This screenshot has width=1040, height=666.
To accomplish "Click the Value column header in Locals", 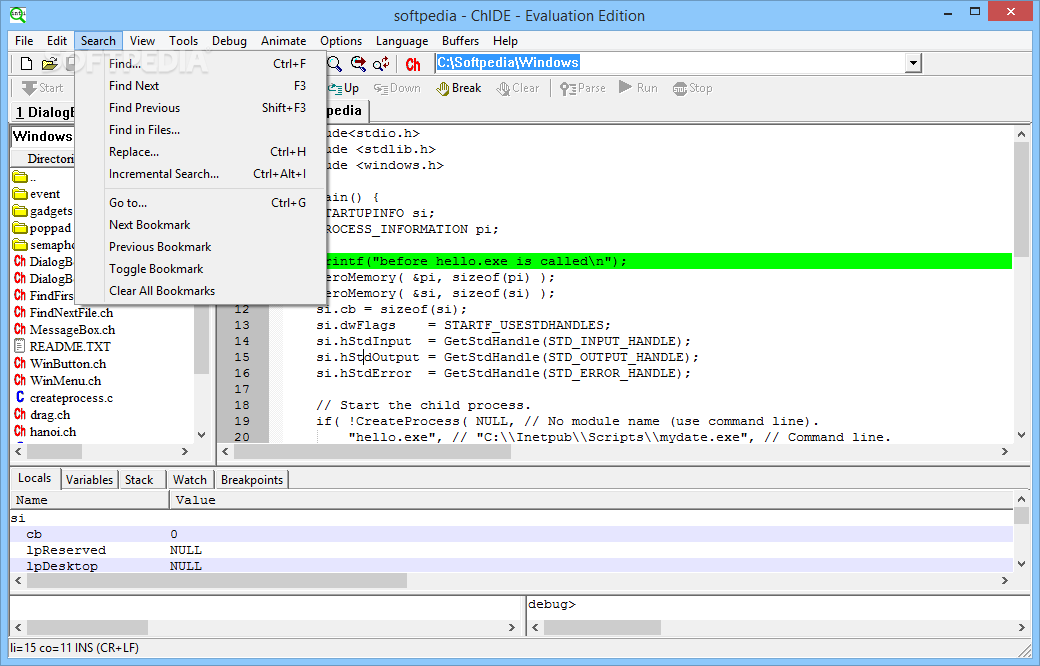I will click(592, 500).
